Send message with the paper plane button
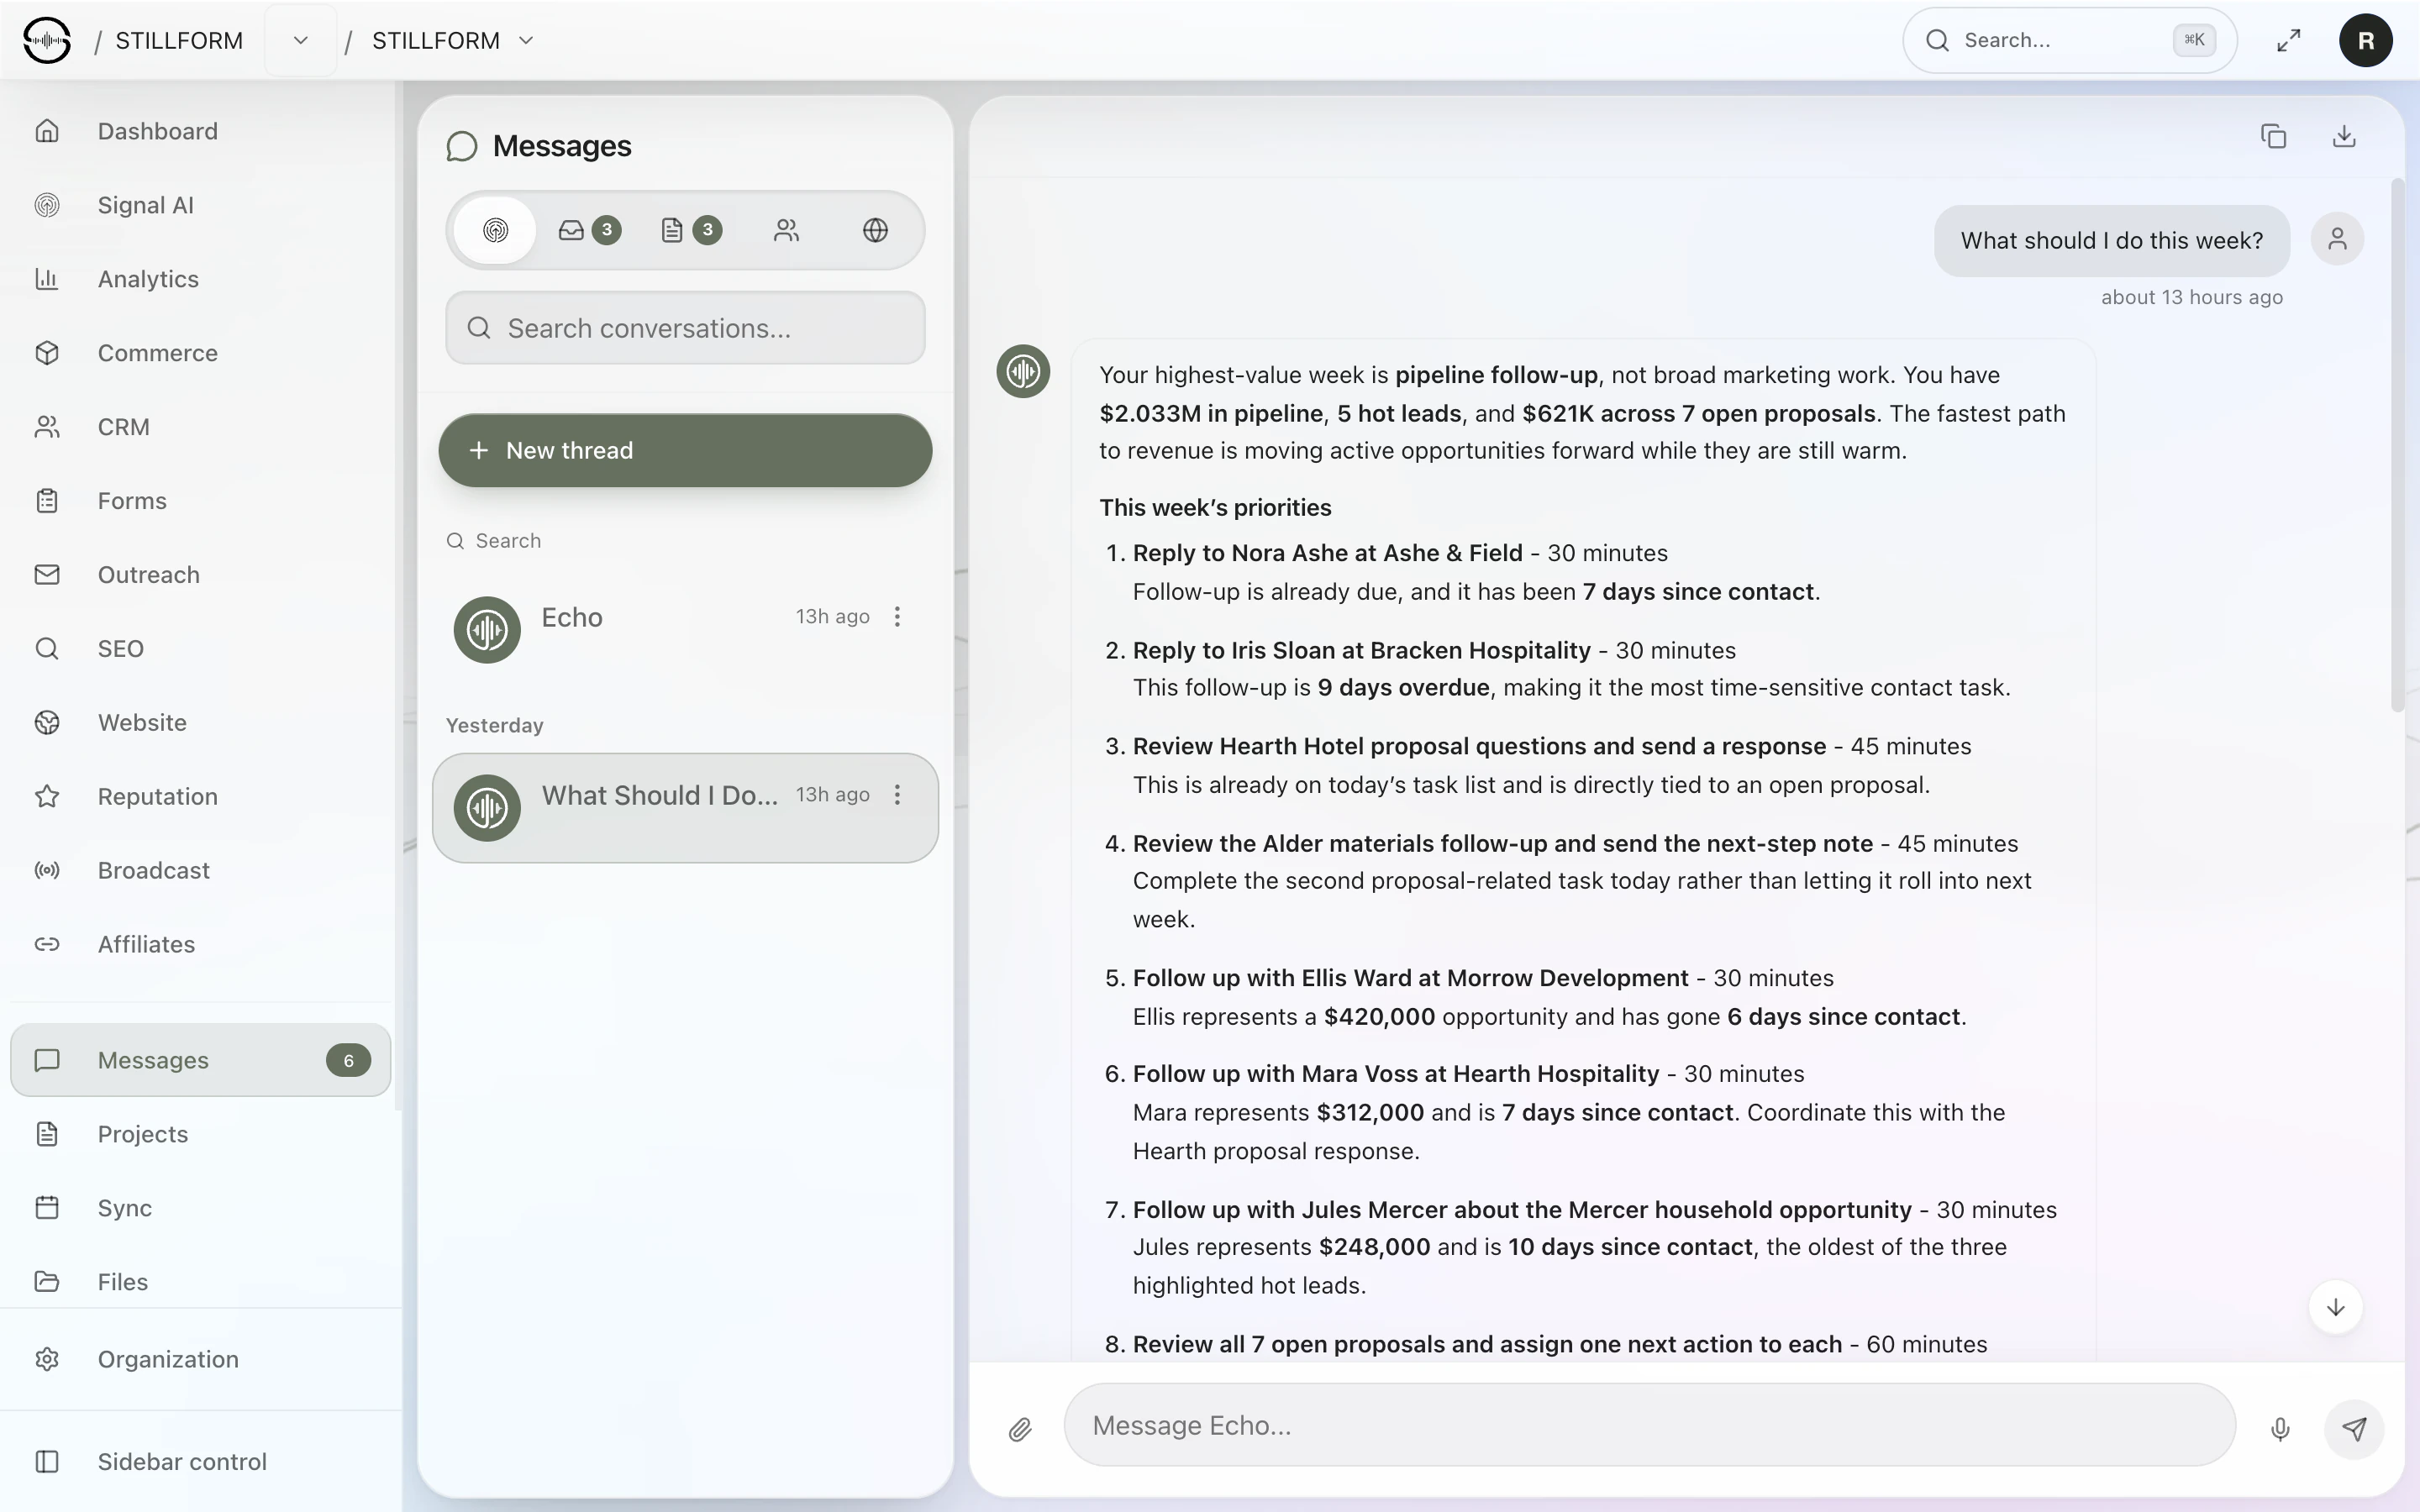Image resolution: width=2420 pixels, height=1512 pixels. [x=2354, y=1429]
